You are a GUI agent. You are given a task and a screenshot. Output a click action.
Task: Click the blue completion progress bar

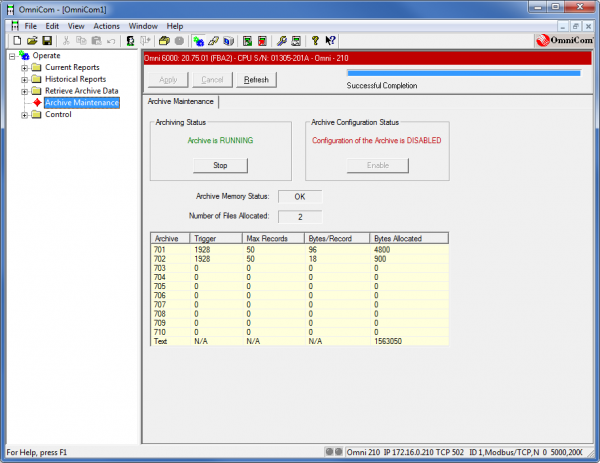tap(463, 72)
